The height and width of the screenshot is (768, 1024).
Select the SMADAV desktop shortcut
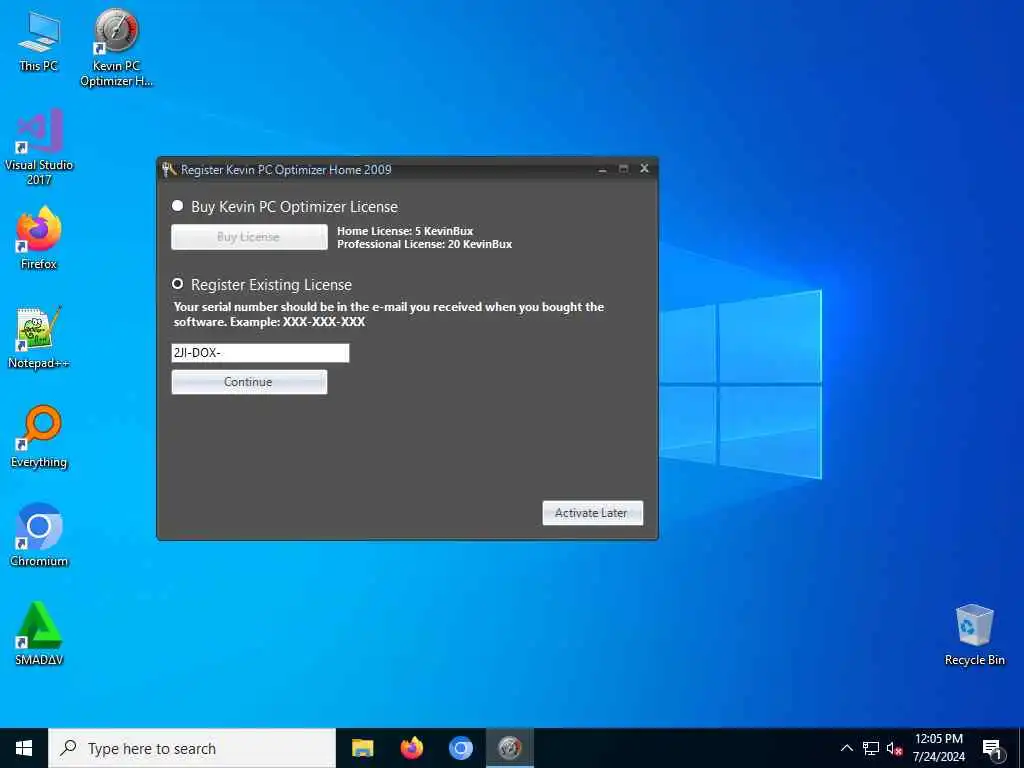point(39,634)
